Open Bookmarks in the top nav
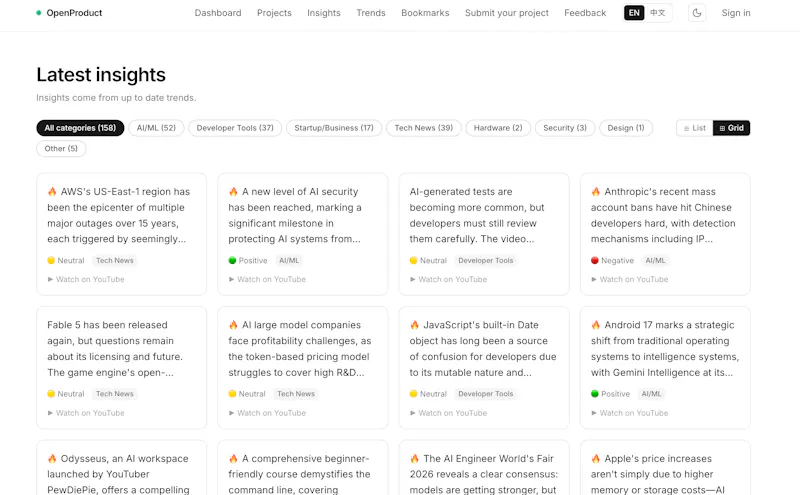The height and width of the screenshot is (495, 800). 425,13
